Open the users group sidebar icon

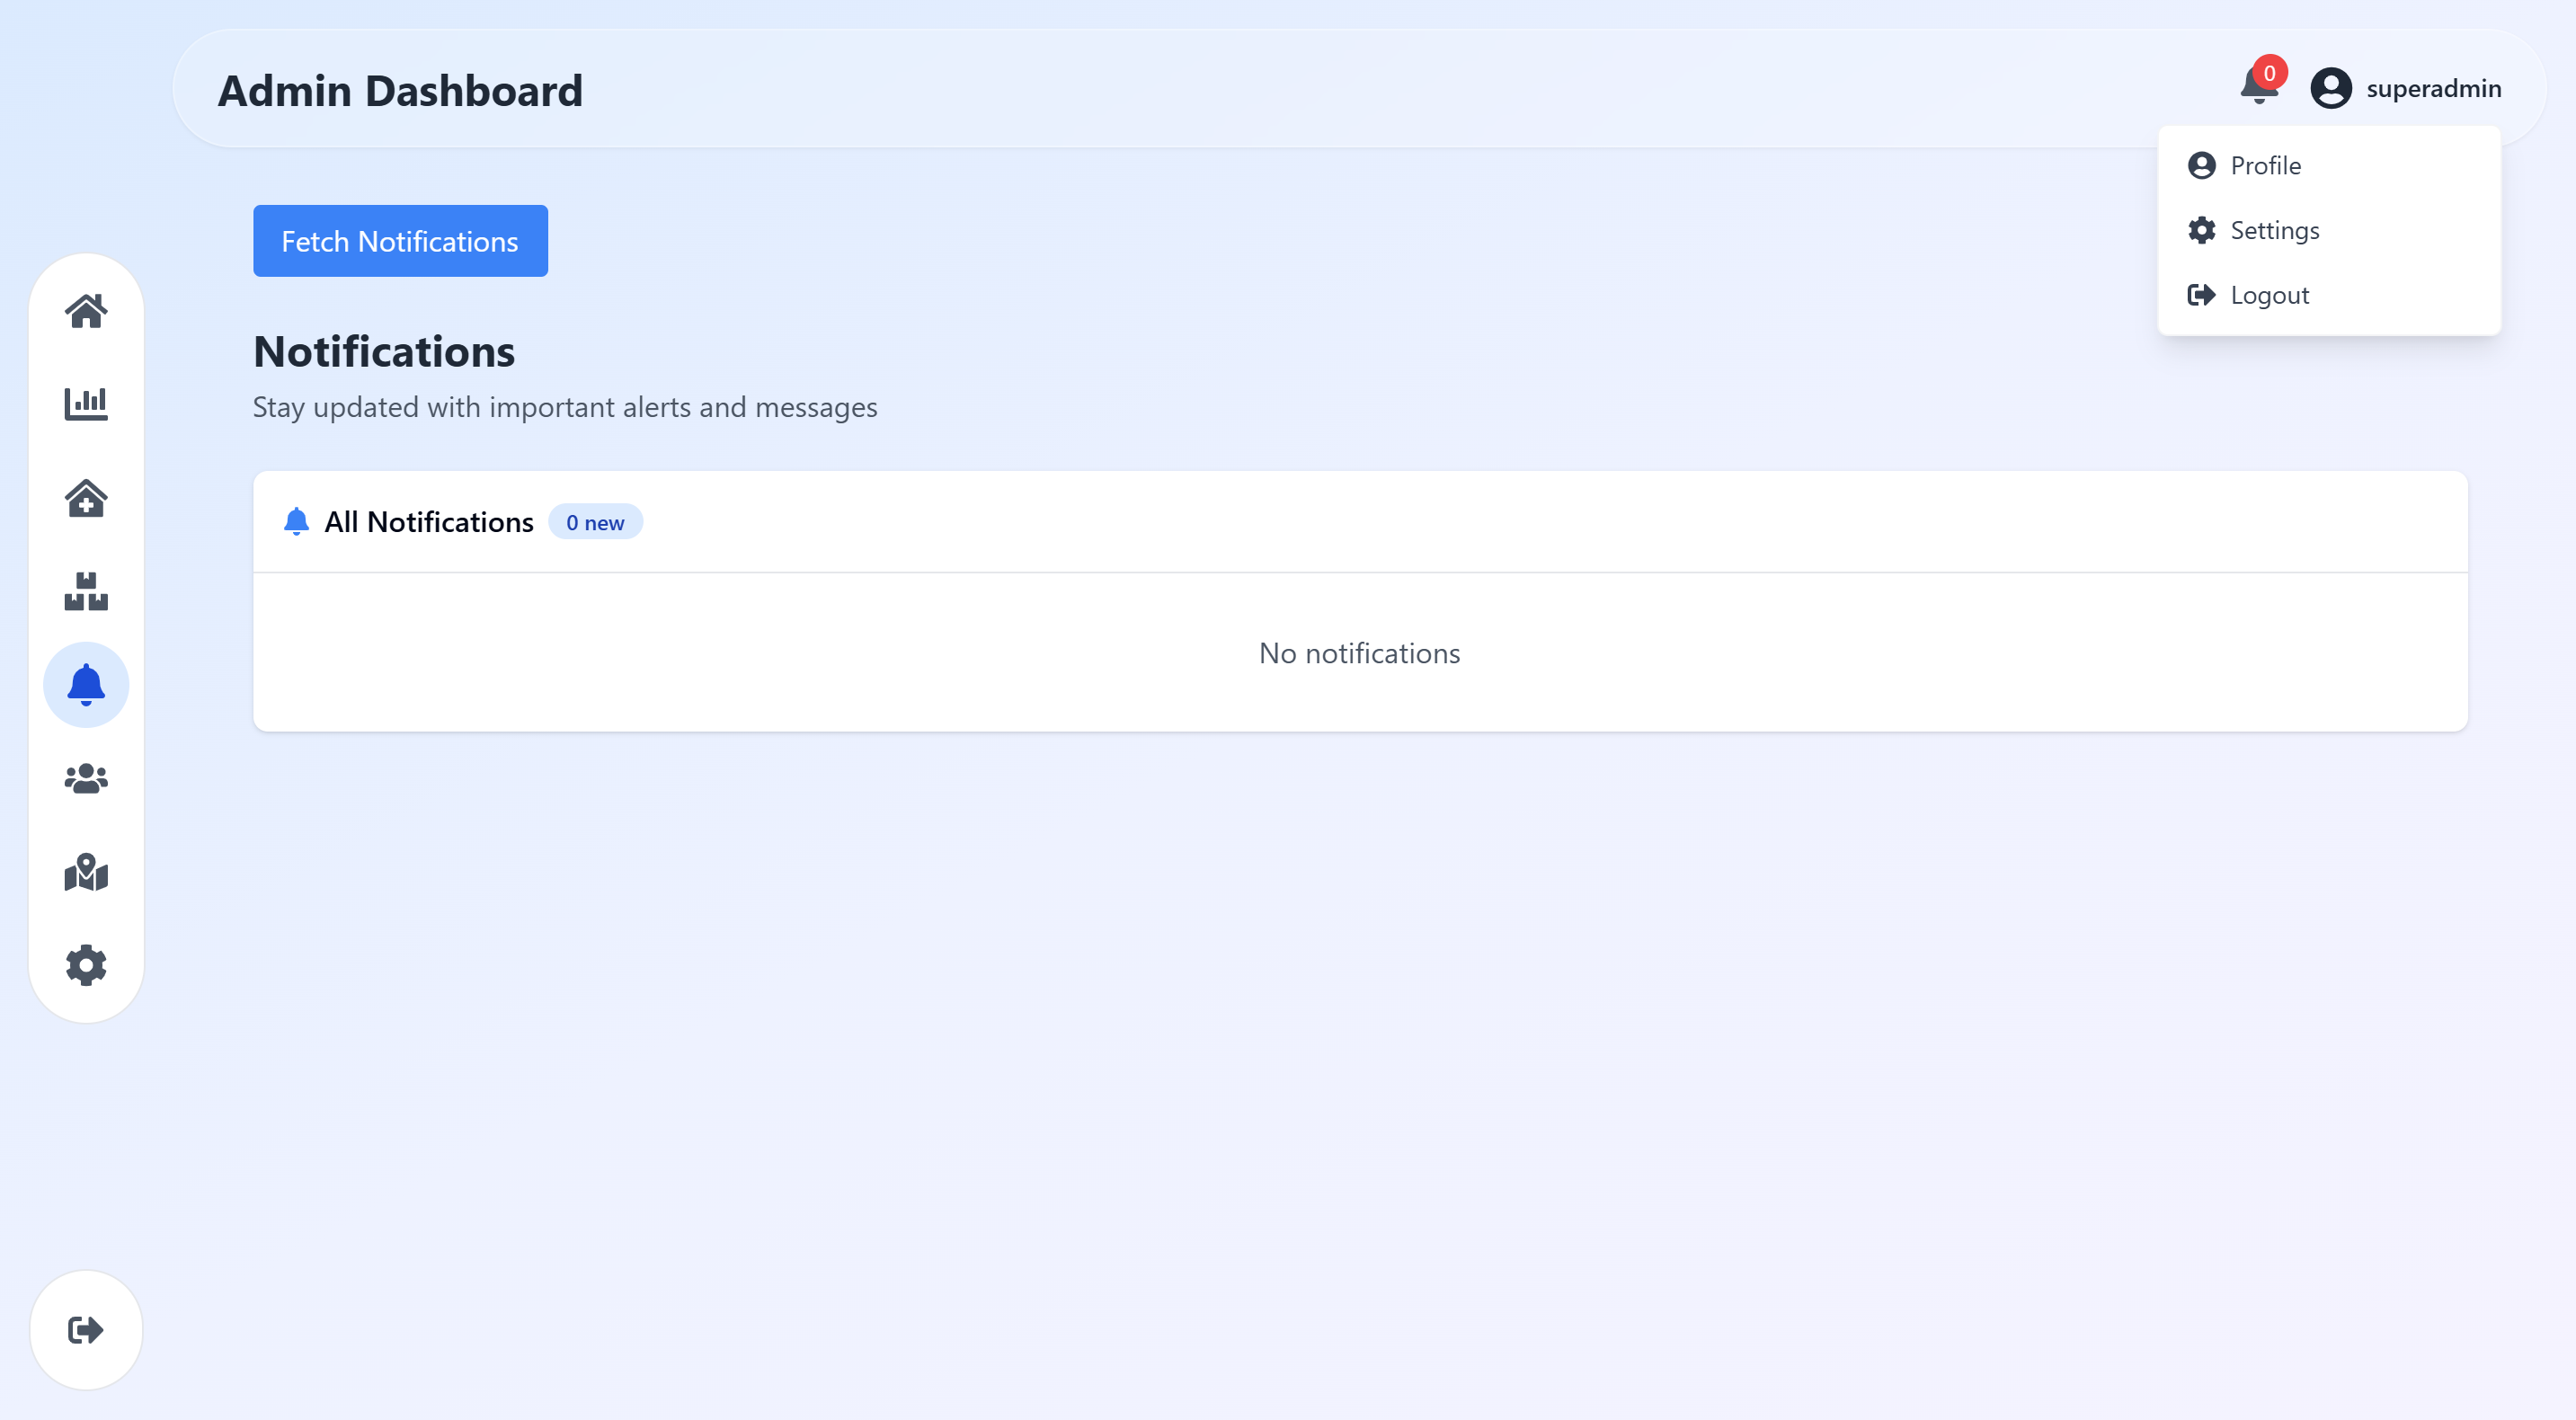point(86,778)
